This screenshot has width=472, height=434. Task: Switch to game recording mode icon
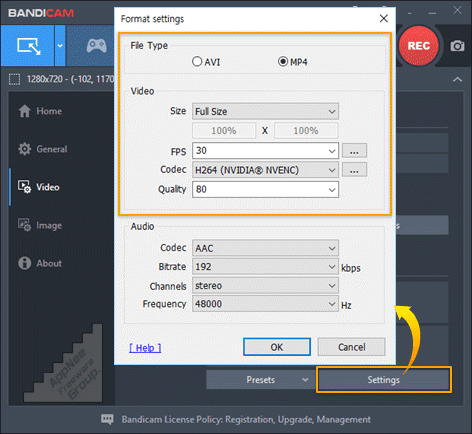click(x=97, y=46)
